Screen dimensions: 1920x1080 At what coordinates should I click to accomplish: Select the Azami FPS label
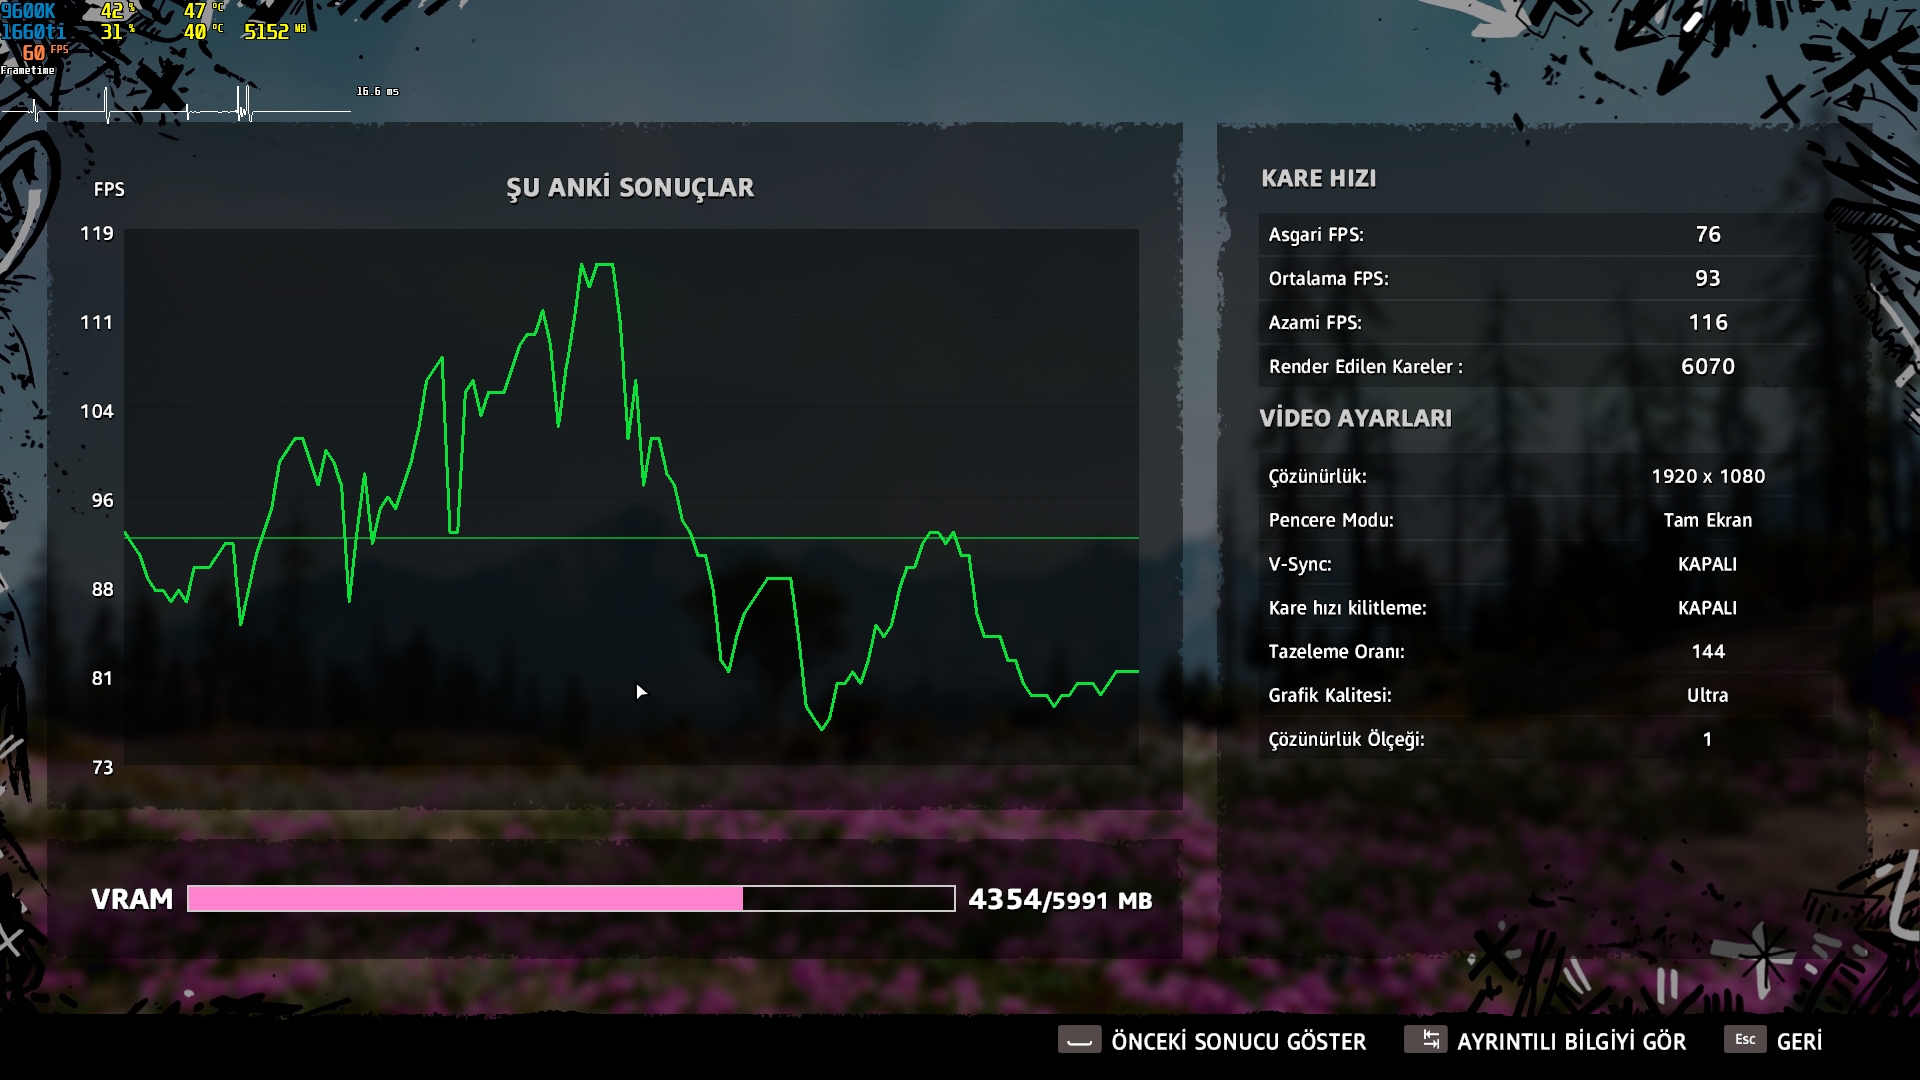click(x=1315, y=323)
